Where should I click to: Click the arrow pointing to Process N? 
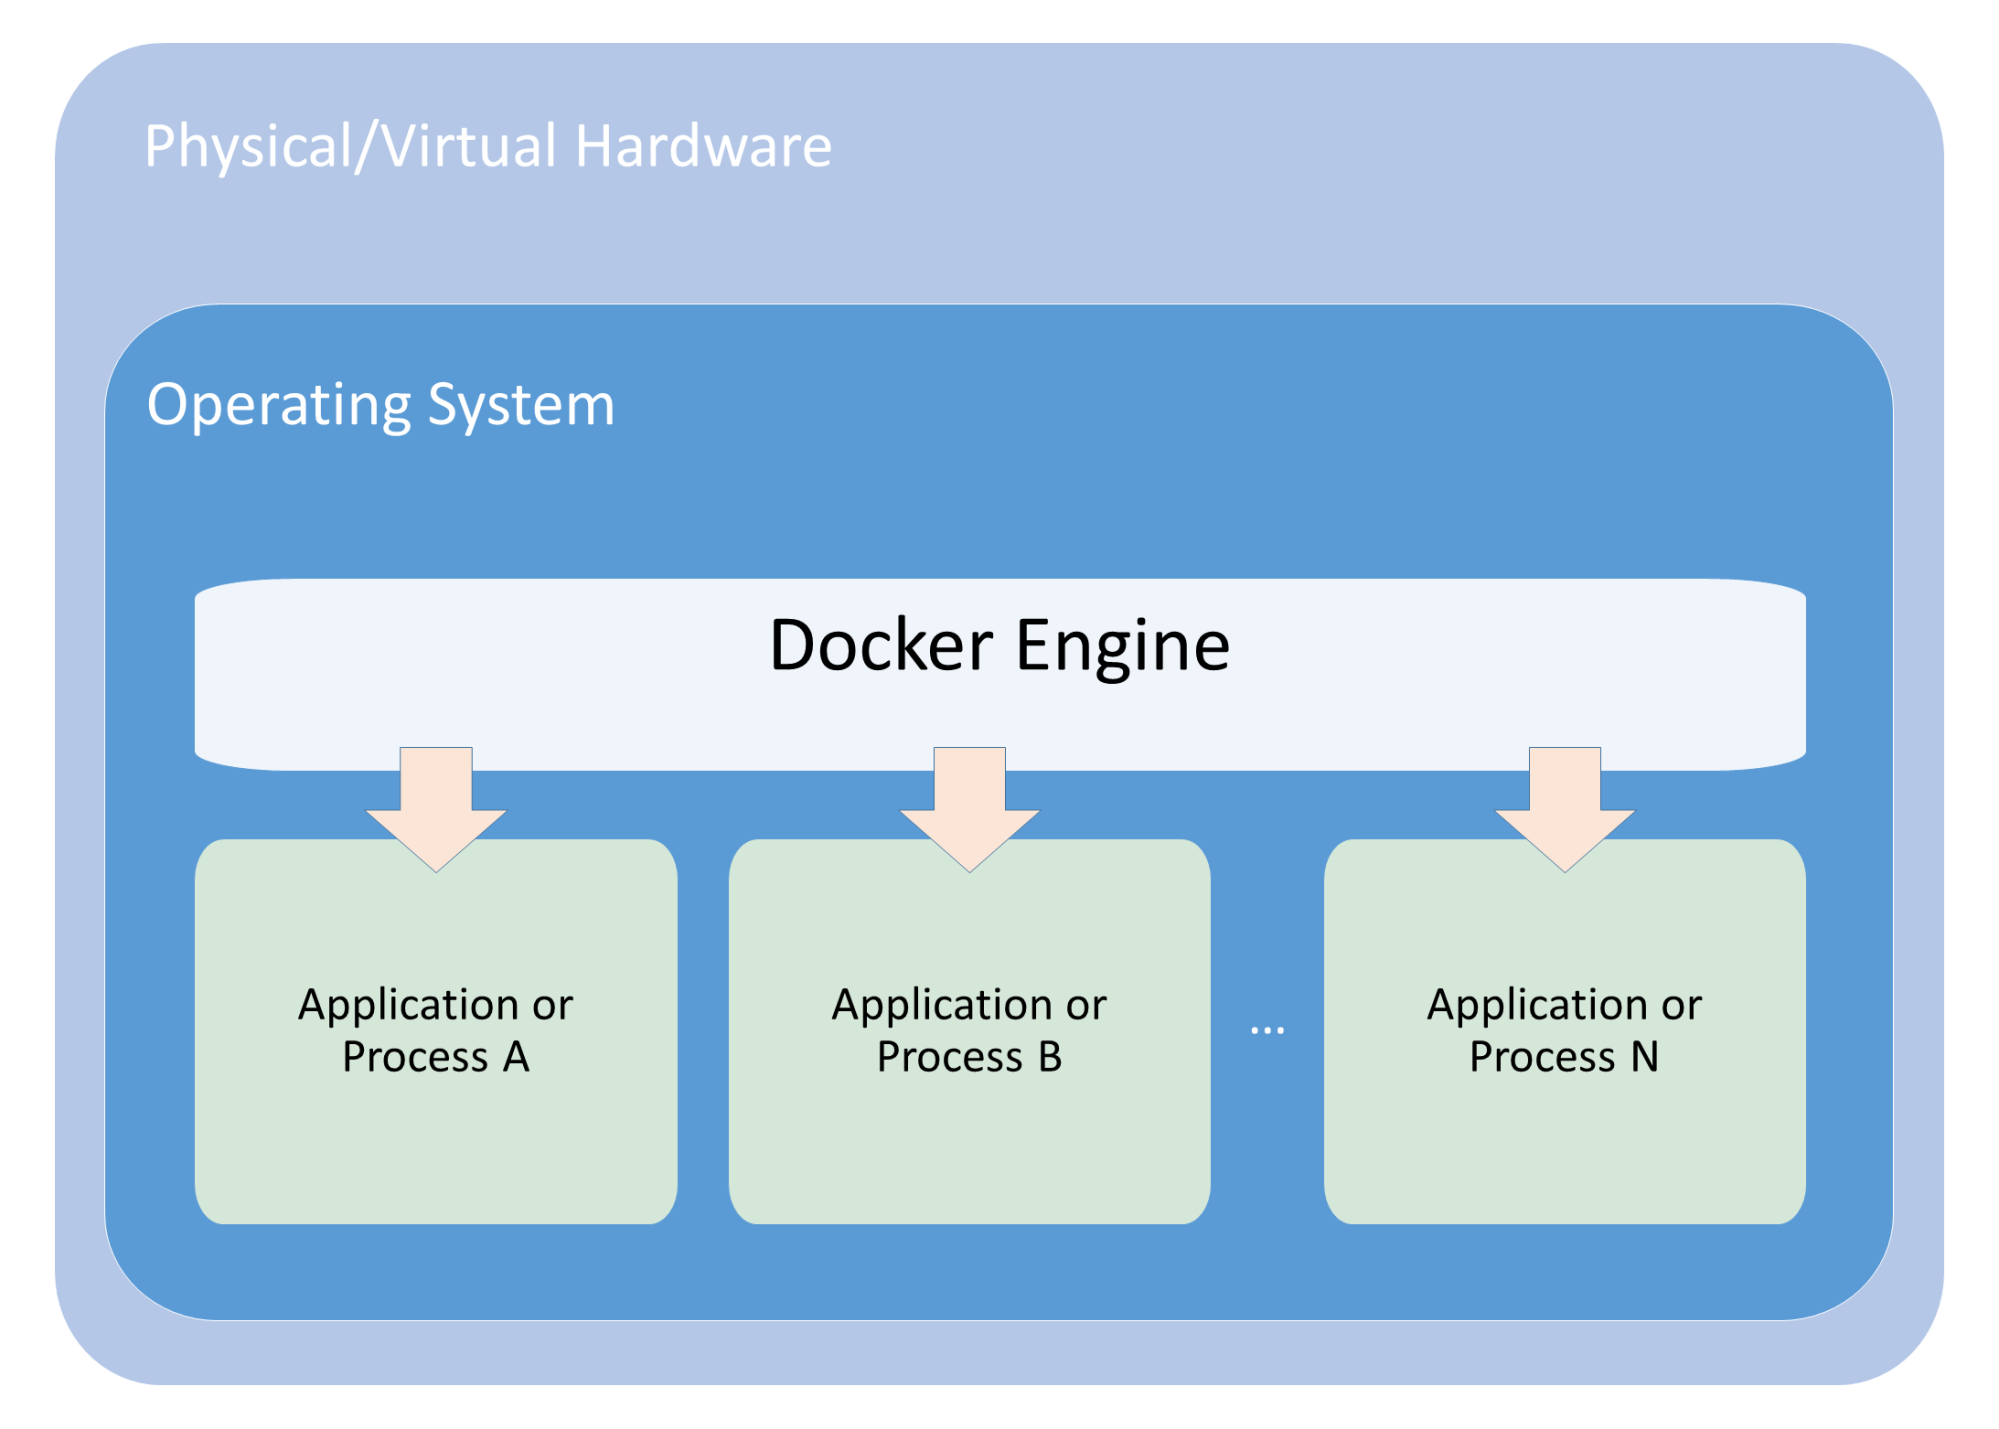click(1565, 809)
